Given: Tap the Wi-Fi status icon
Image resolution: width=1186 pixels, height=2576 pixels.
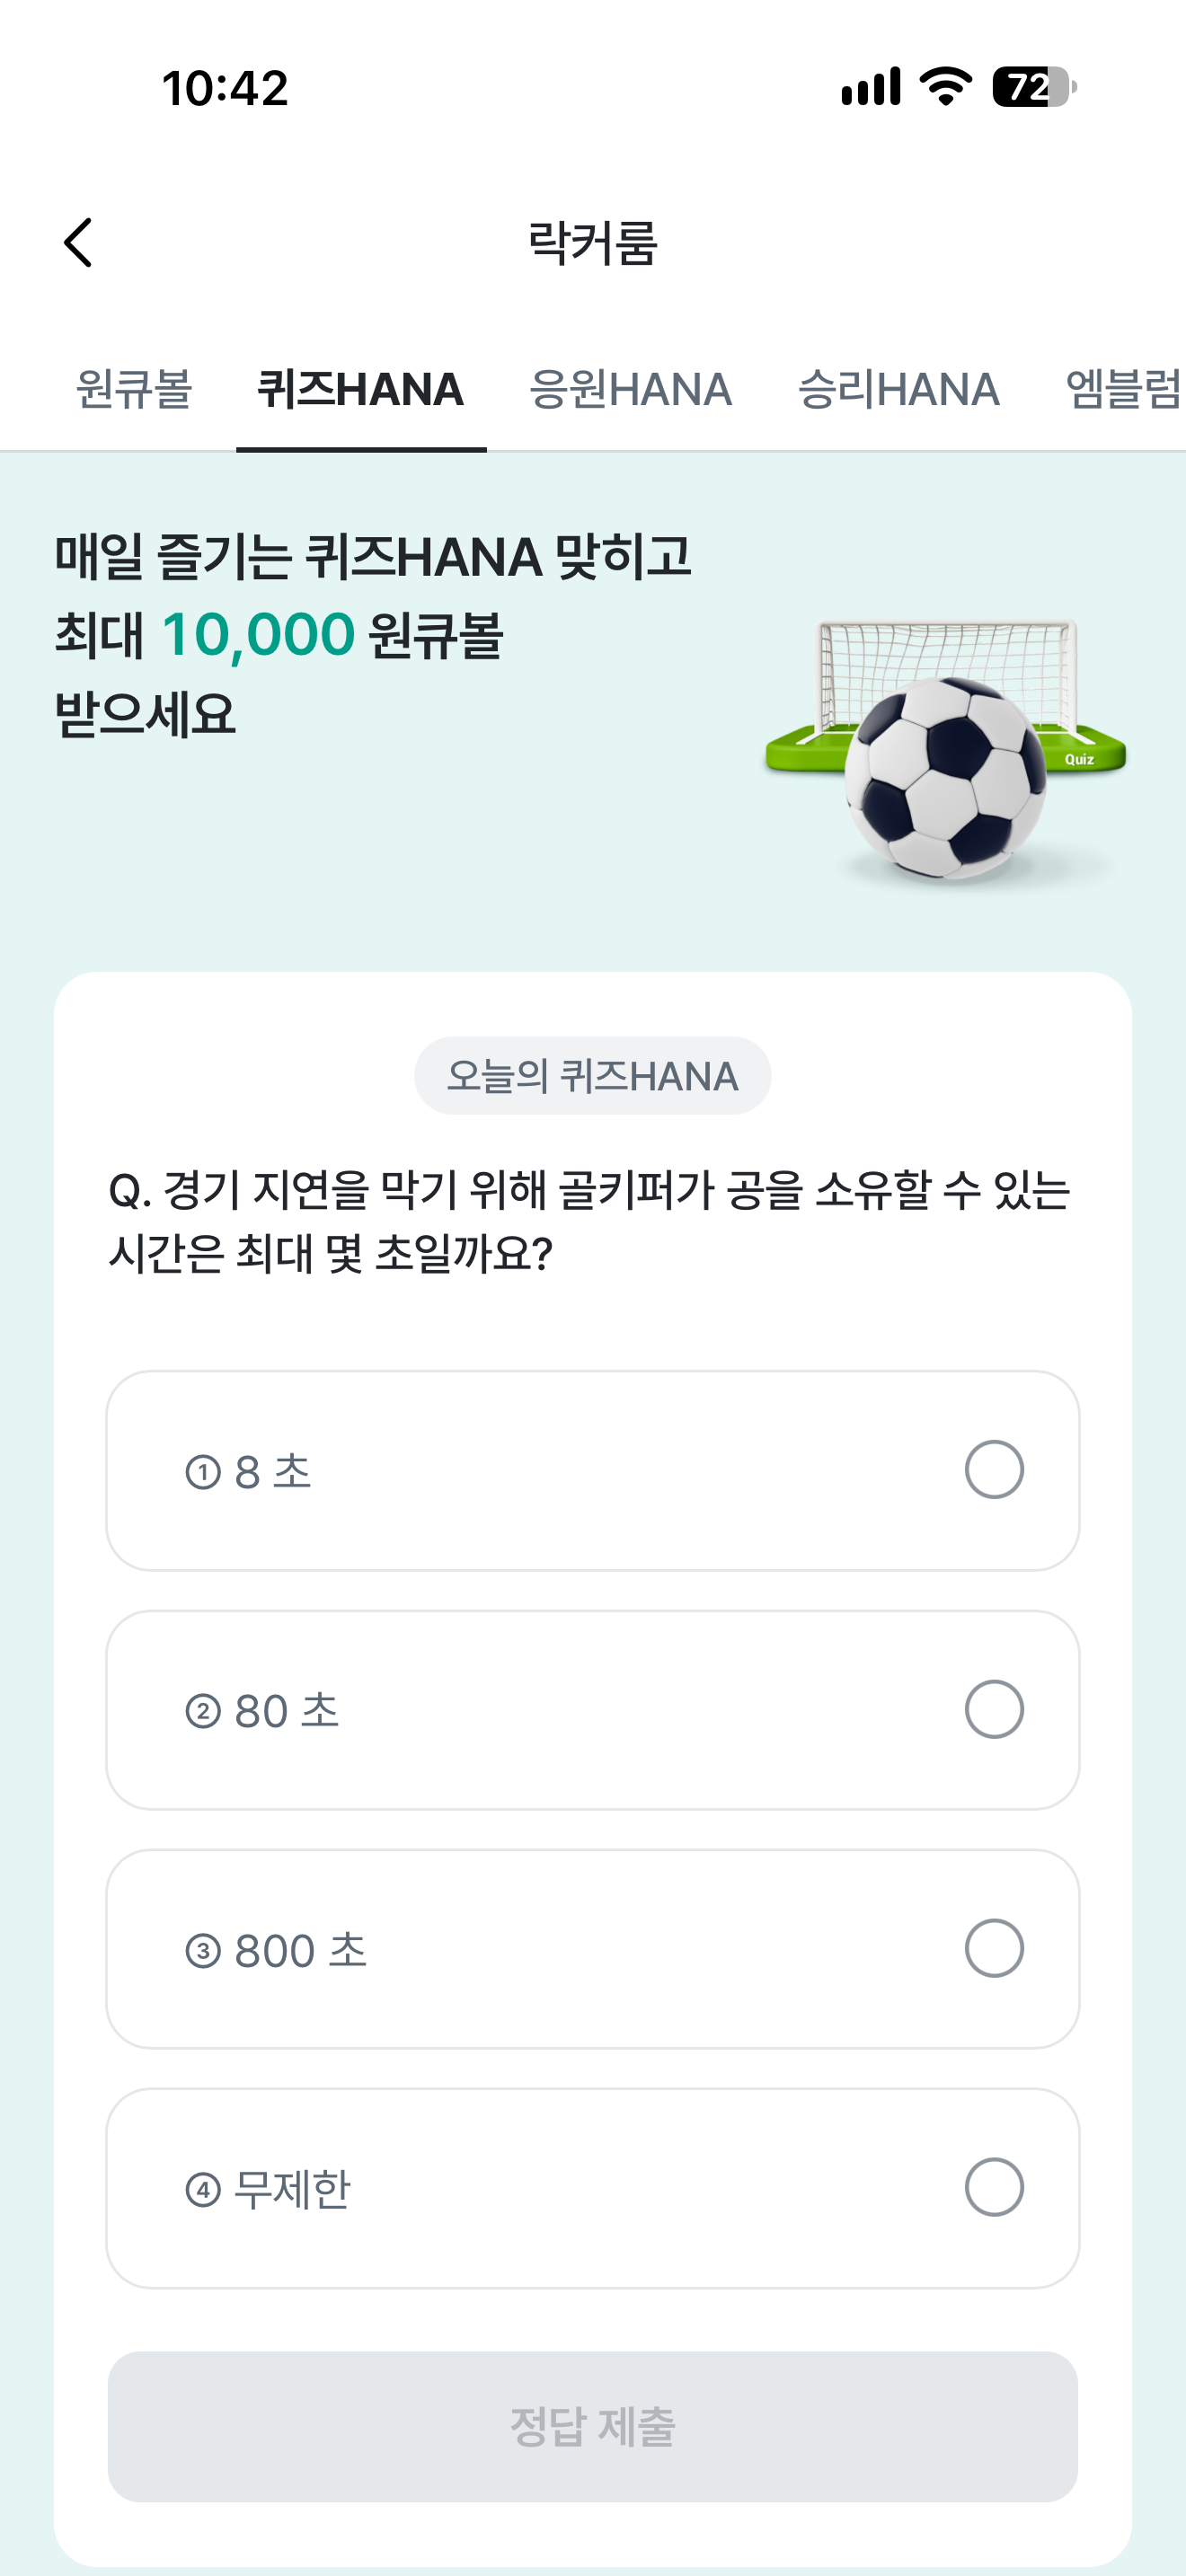Looking at the screenshot, I should coord(946,87).
